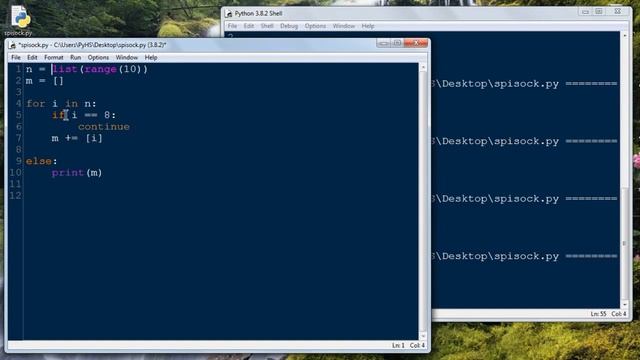Open Edit menu in spisock.py editor

tap(32, 58)
